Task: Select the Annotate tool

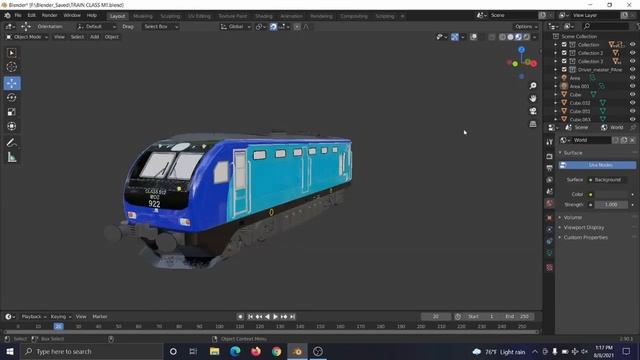Action: (11, 143)
